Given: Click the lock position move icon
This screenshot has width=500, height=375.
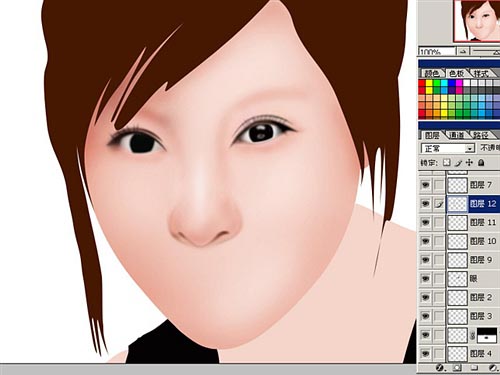Looking at the screenshot, I should 469,163.
